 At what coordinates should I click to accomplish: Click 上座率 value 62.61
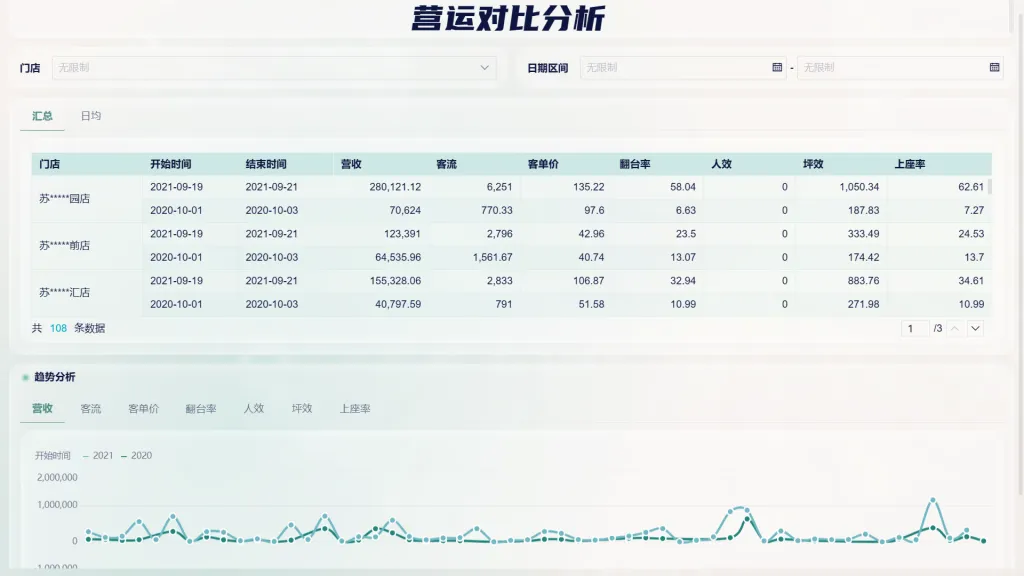[x=971, y=187]
